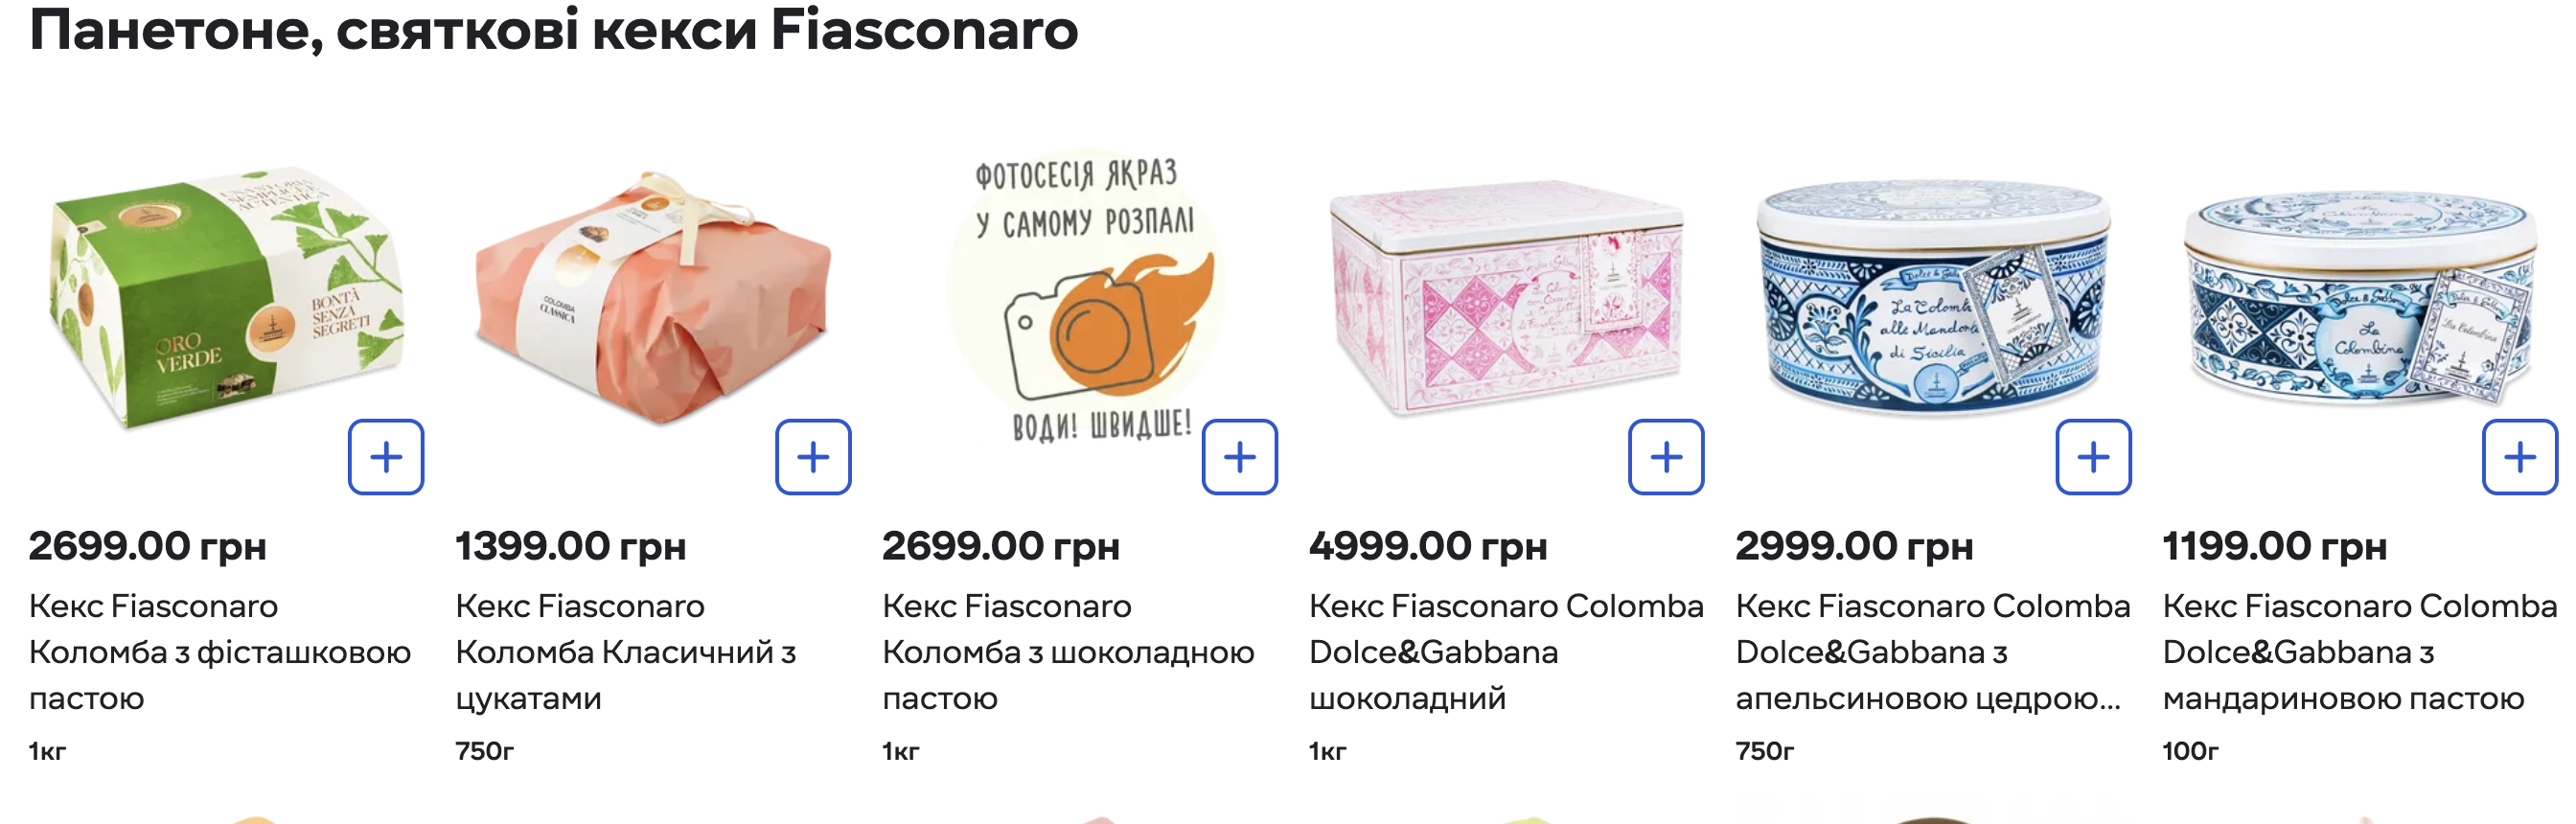
Task: Open 'Dolce&Gabbana з апельсиновою цедрою' product link
Action: tap(1931, 652)
